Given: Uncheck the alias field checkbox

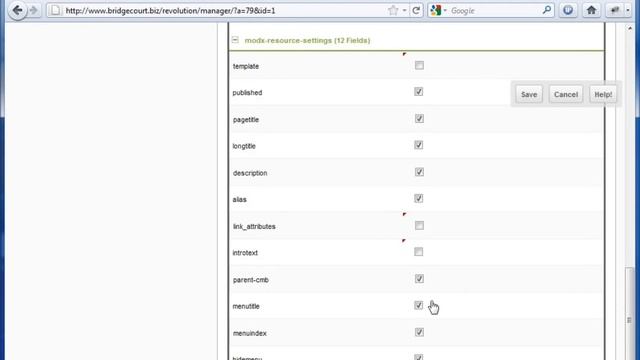Looking at the screenshot, I should (x=419, y=199).
